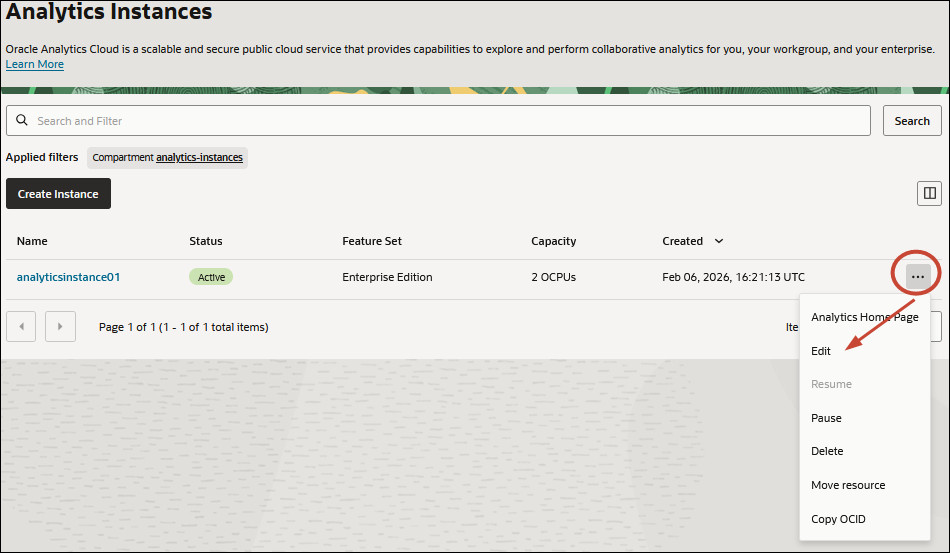Open the Learn More link
The height and width of the screenshot is (553, 950).
point(35,64)
